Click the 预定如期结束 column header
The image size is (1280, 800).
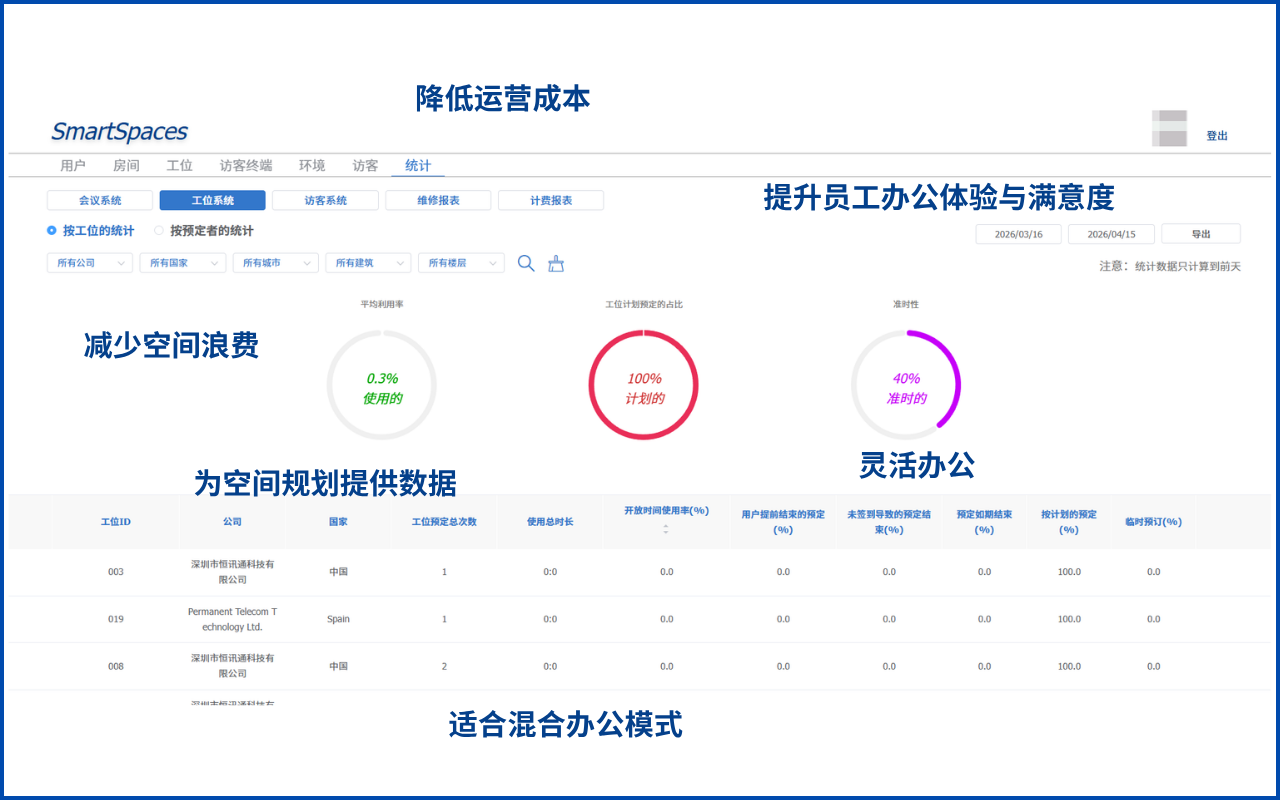pyautogui.click(x=984, y=522)
